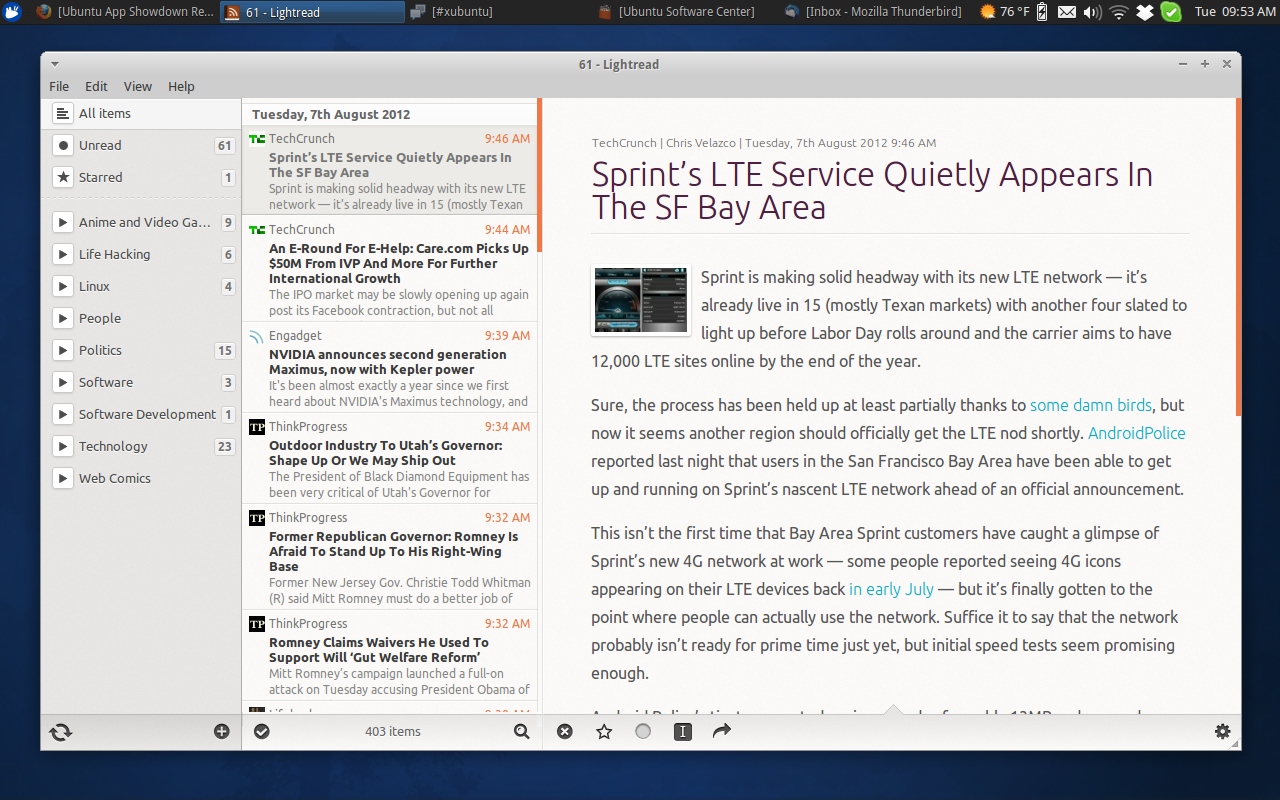Close the article with the X icon
This screenshot has height=800, width=1280.
click(x=565, y=731)
